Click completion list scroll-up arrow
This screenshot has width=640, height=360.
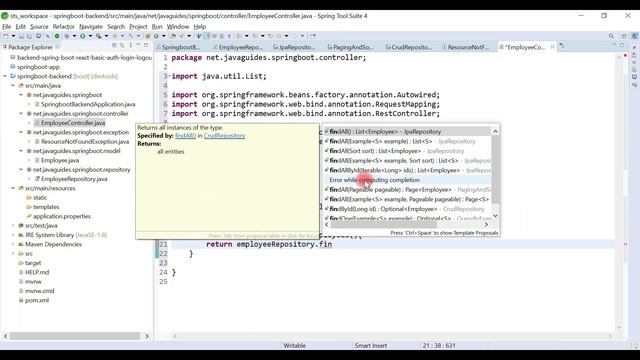pos(495,131)
